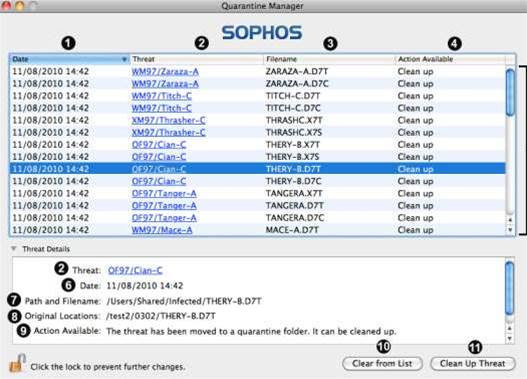Open OF97/Tanger-A link for TANGERA.X7T
This screenshot has width=527, height=379.
tap(164, 194)
